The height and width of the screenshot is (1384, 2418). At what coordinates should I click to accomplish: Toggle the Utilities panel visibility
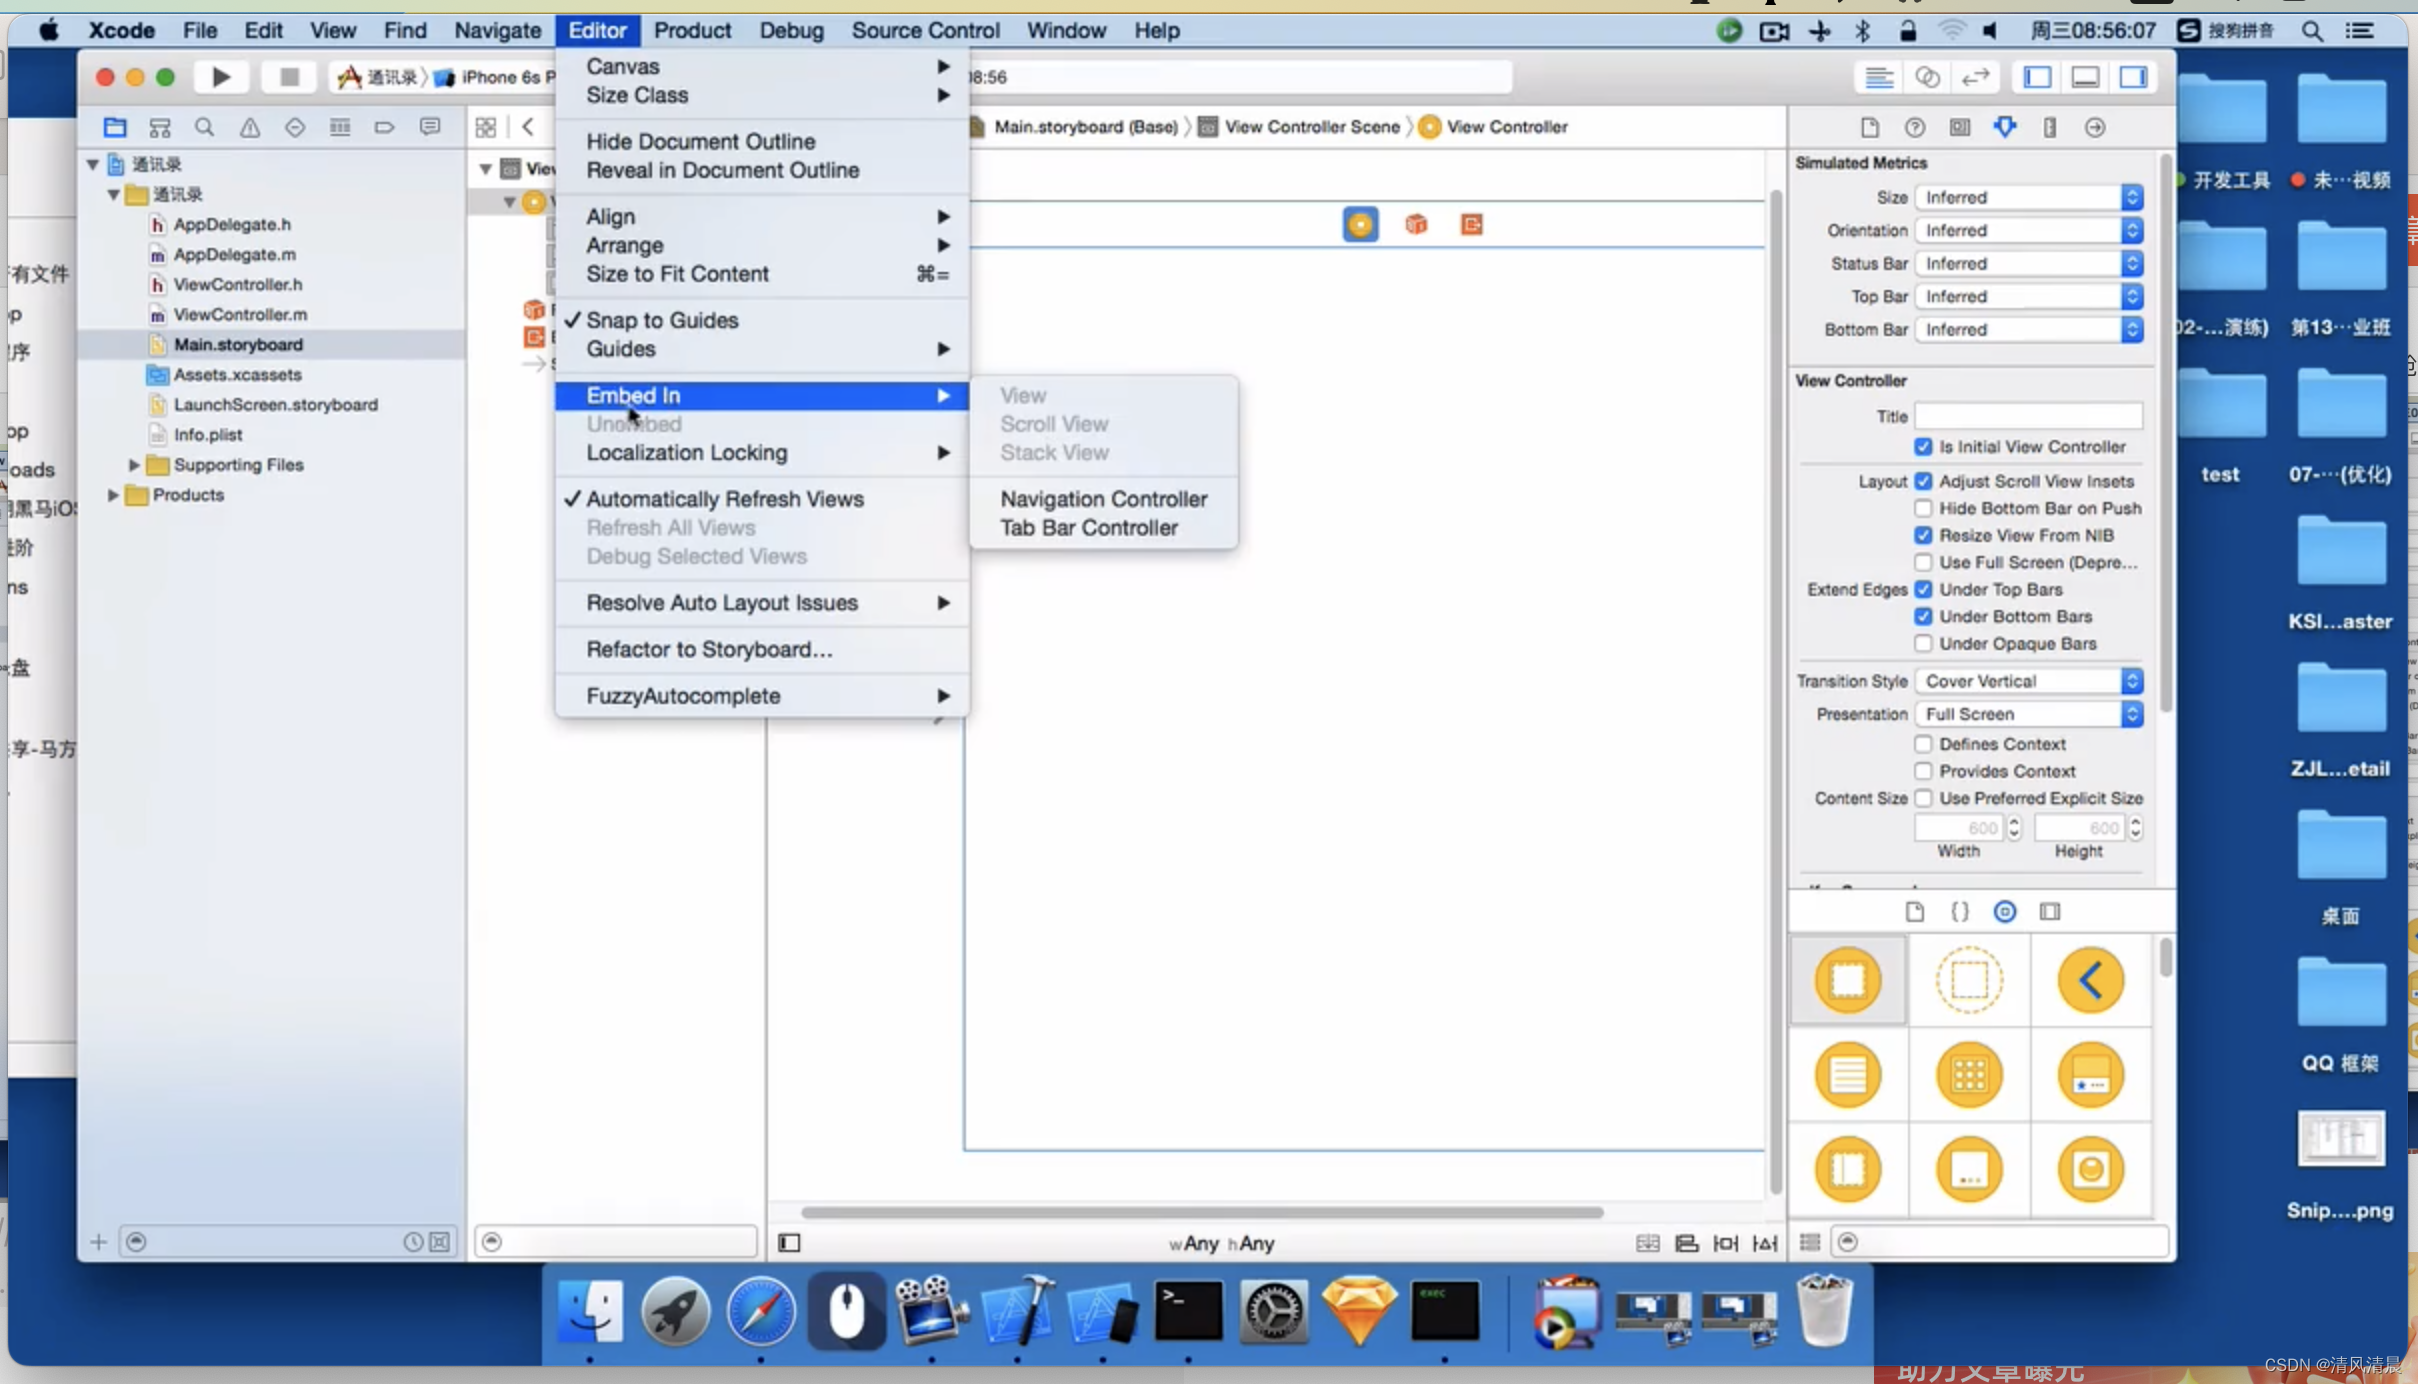2133,77
